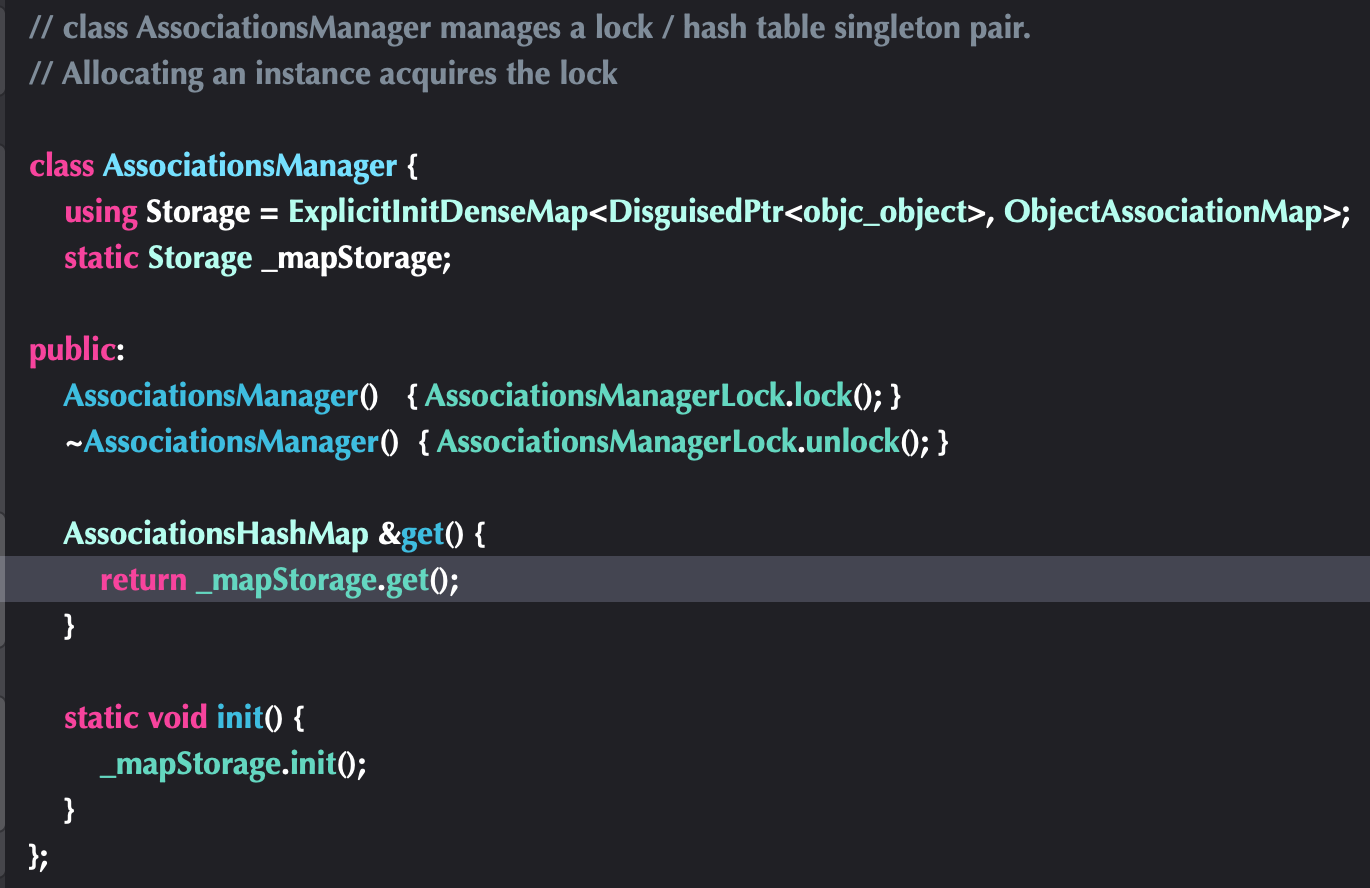Click the 'using' keyword
This screenshot has height=888, width=1370.
point(100,211)
